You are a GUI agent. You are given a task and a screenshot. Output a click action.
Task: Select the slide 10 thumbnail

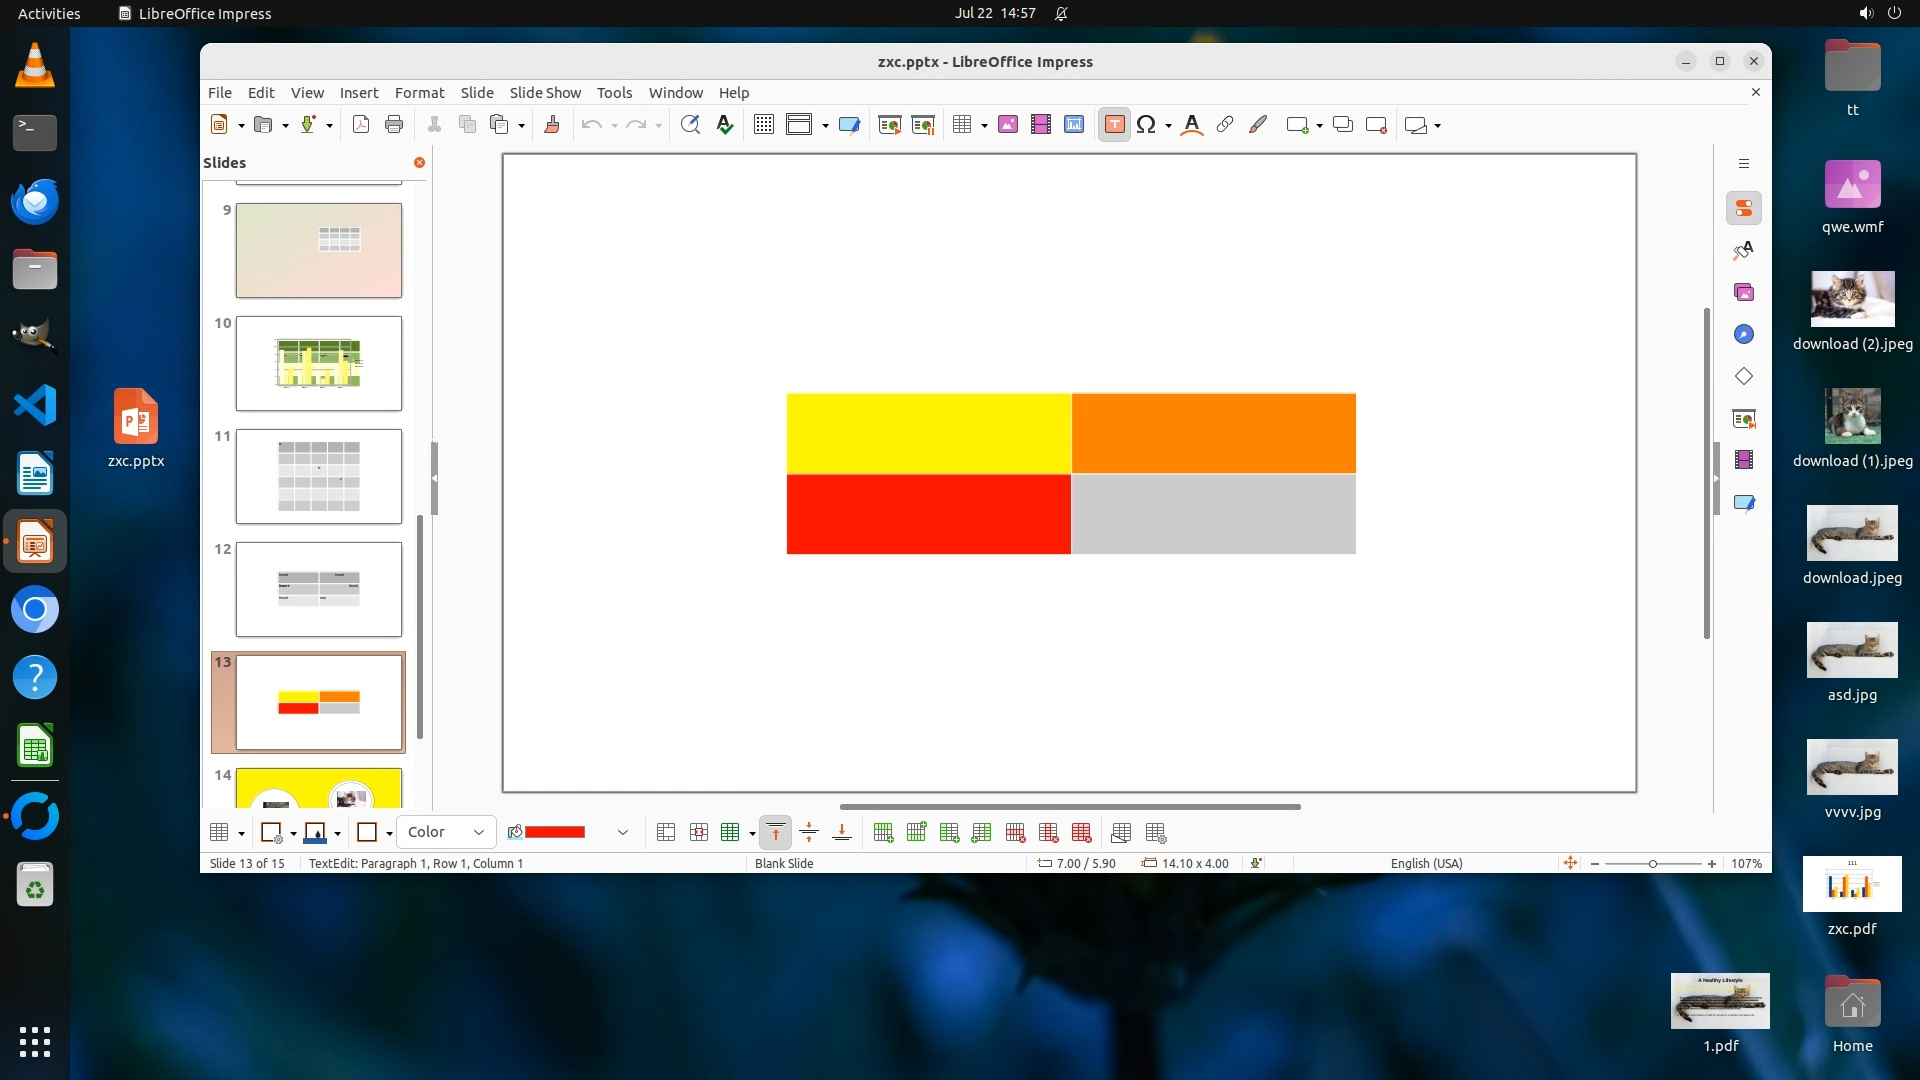pos(318,363)
